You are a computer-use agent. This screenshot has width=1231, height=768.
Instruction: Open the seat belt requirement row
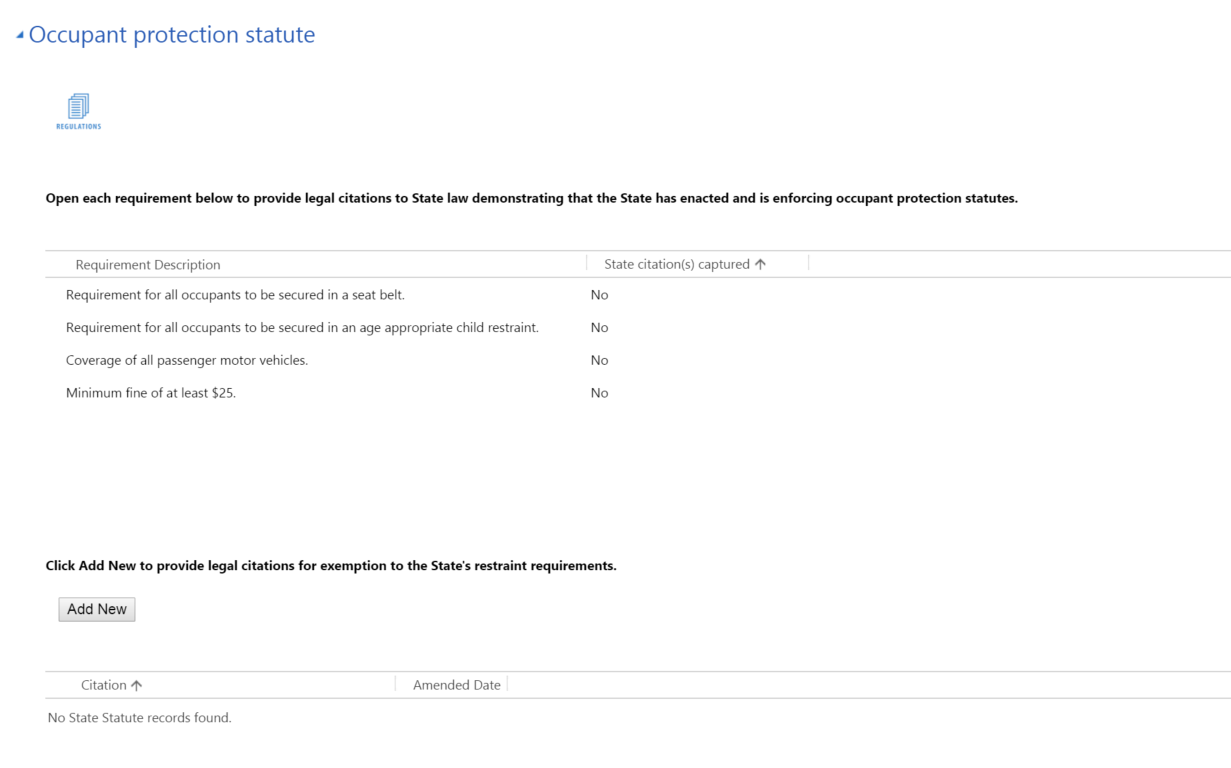[235, 295]
